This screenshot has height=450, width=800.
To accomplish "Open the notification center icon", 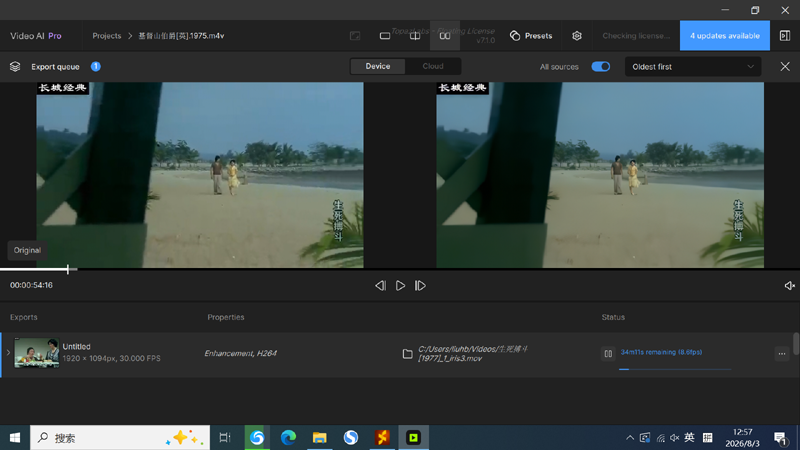I will [x=780, y=438].
